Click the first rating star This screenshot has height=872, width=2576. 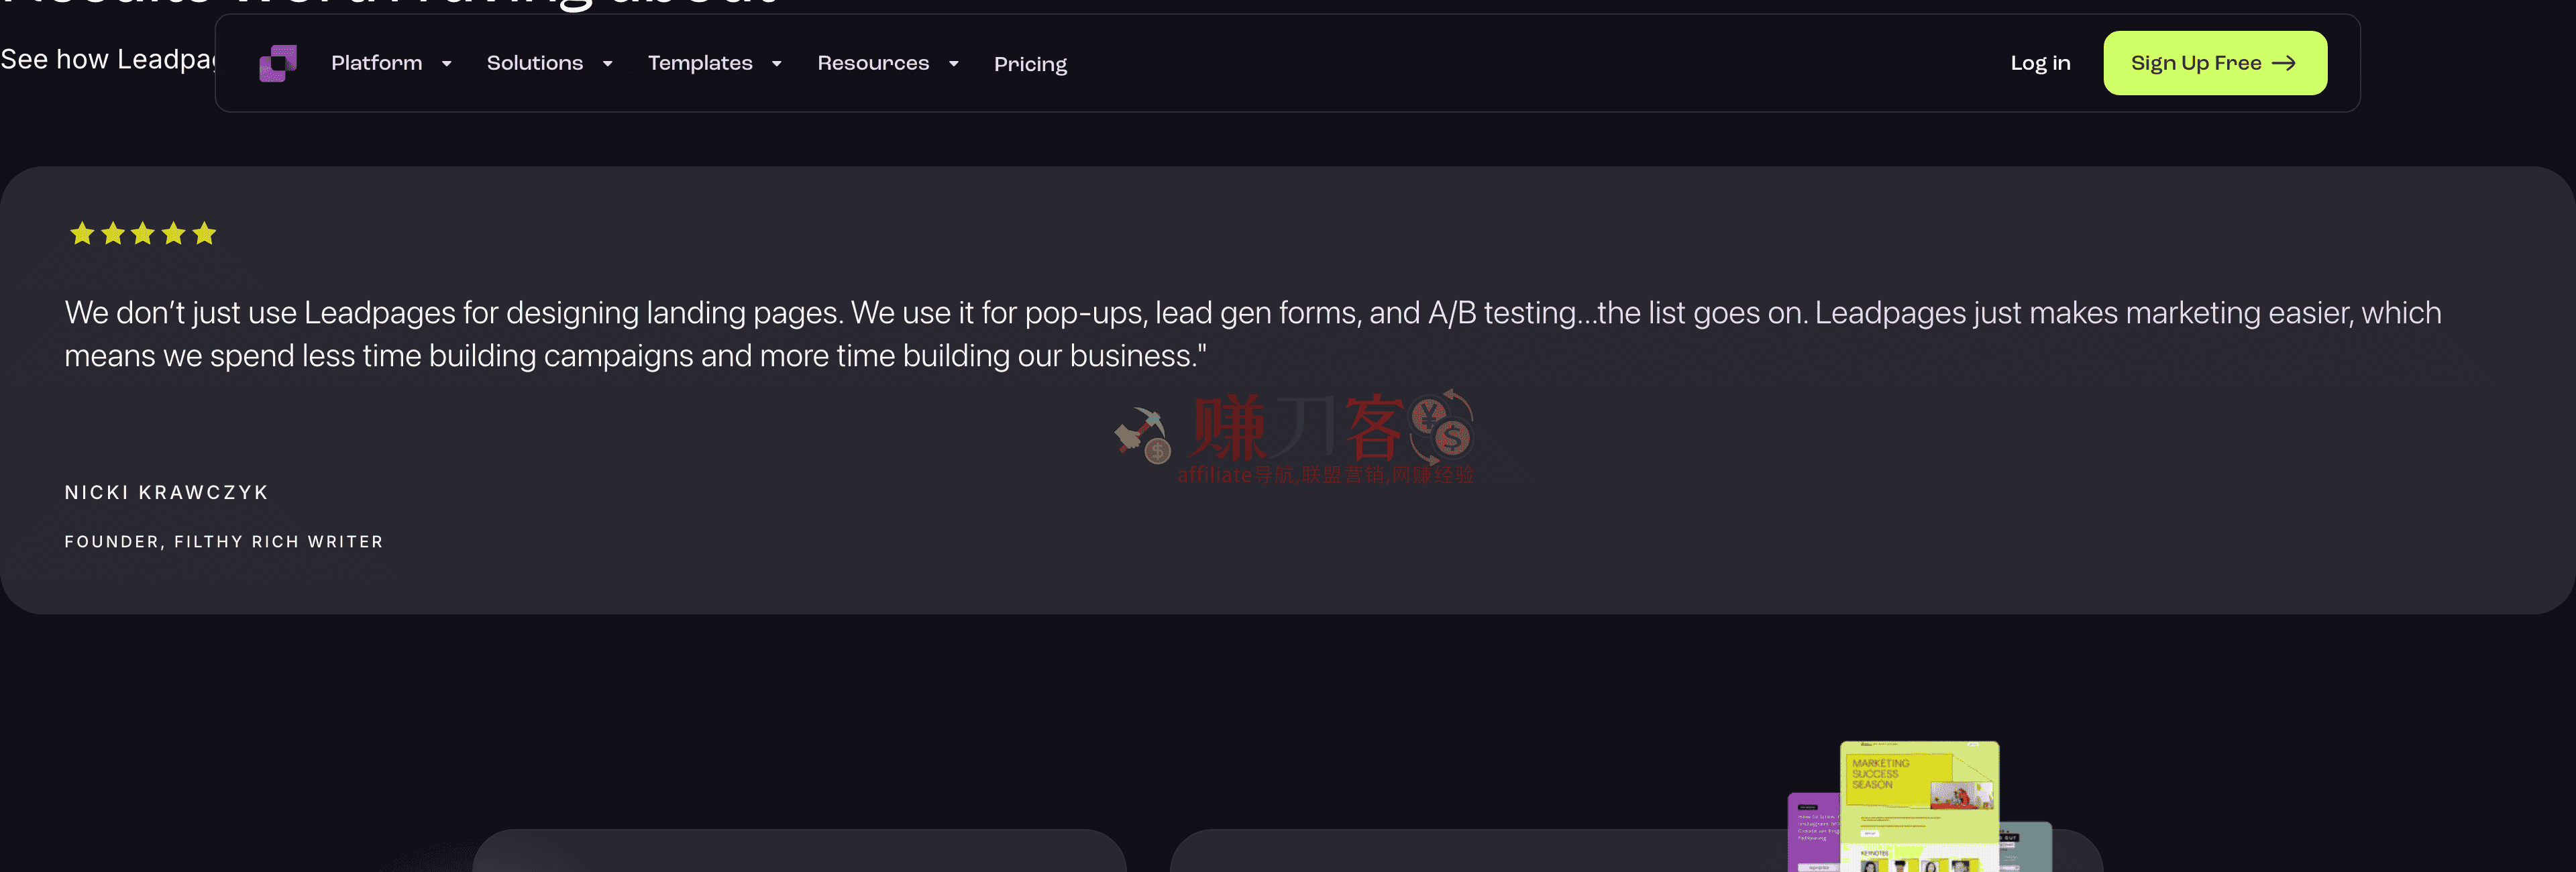click(x=82, y=234)
